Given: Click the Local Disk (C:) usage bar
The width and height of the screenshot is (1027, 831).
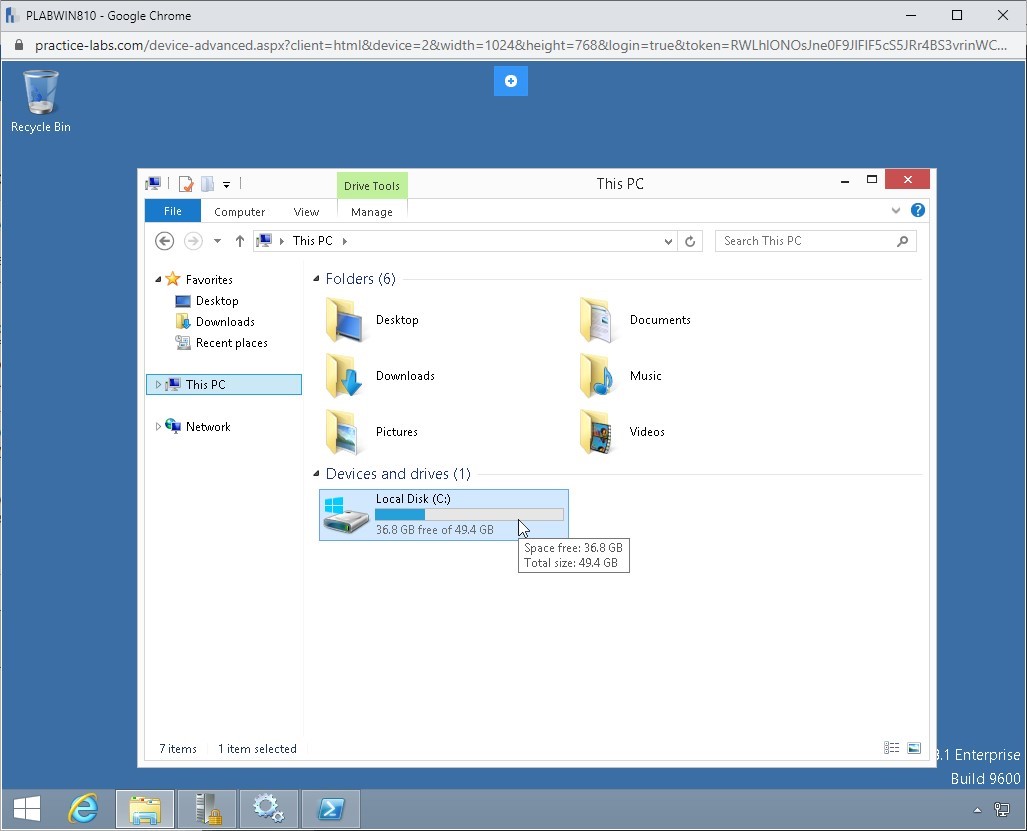Looking at the screenshot, I should click(x=469, y=515).
